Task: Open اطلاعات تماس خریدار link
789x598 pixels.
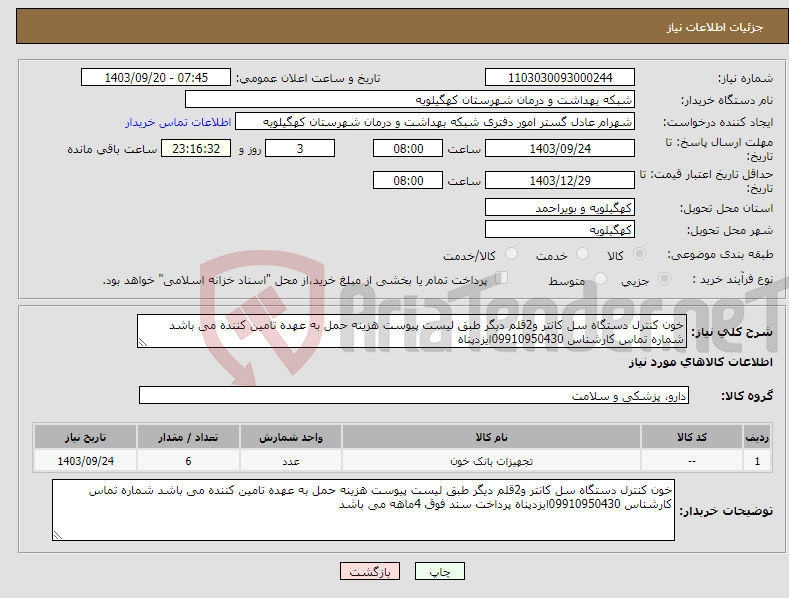Action: (x=178, y=122)
